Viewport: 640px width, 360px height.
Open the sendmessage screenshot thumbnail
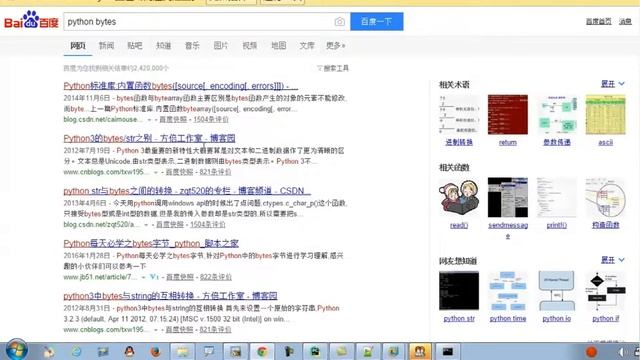pos(508,197)
